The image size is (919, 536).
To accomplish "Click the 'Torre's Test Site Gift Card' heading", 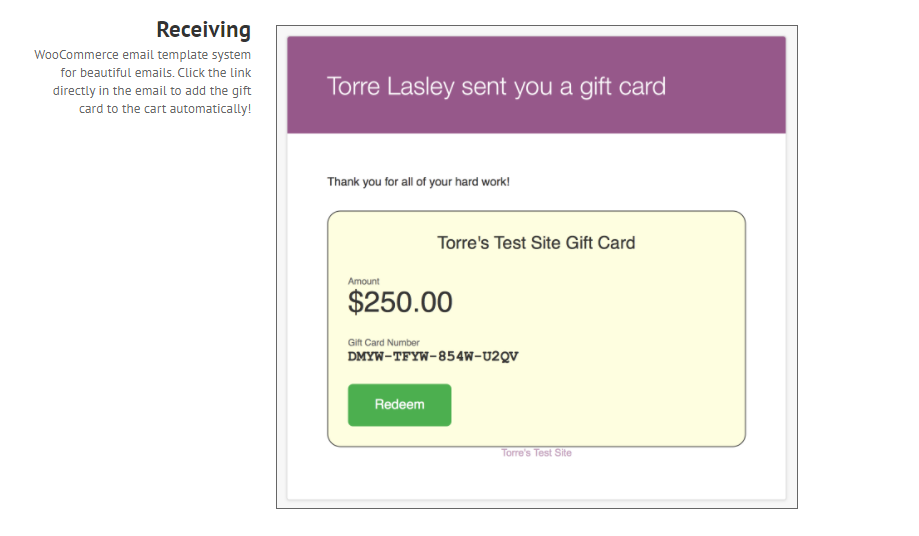I will [536, 243].
